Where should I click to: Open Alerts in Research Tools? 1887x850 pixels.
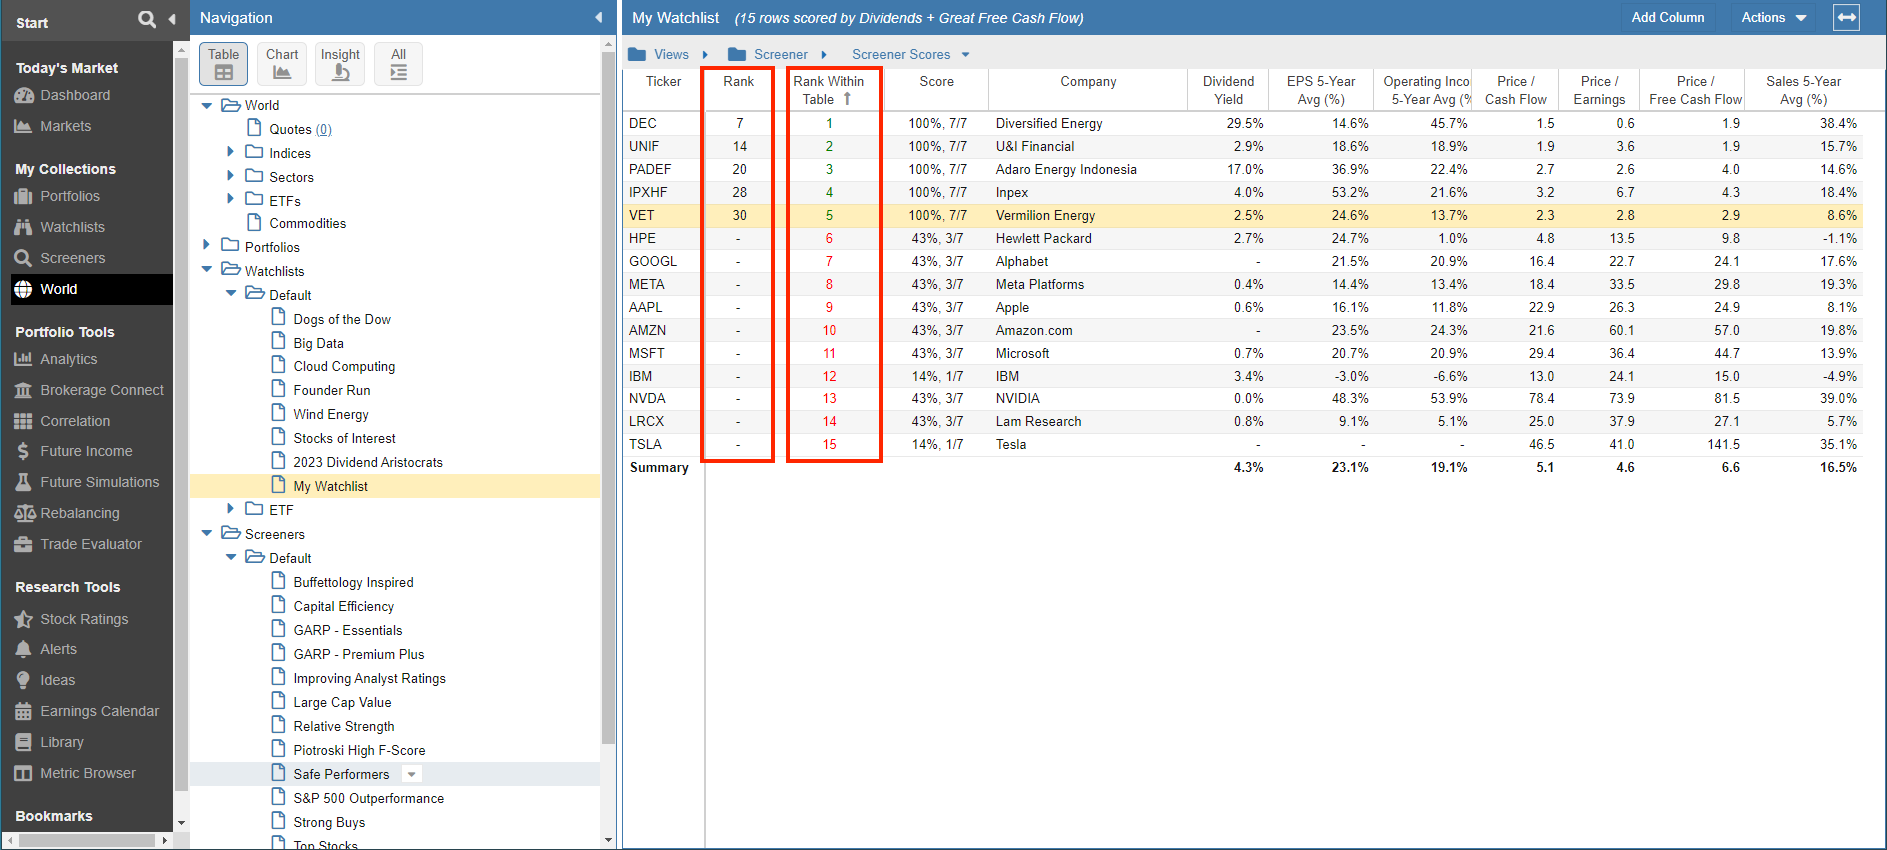[58, 649]
